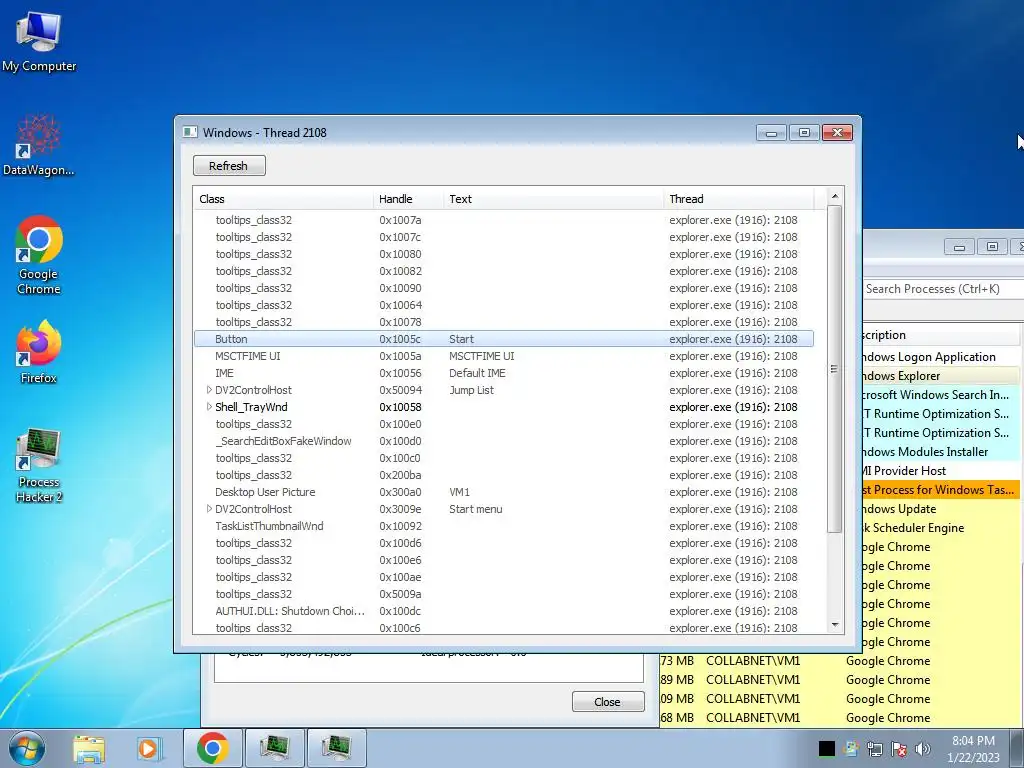Click the Refresh button
Image resolution: width=1024 pixels, height=768 pixels.
click(x=229, y=166)
